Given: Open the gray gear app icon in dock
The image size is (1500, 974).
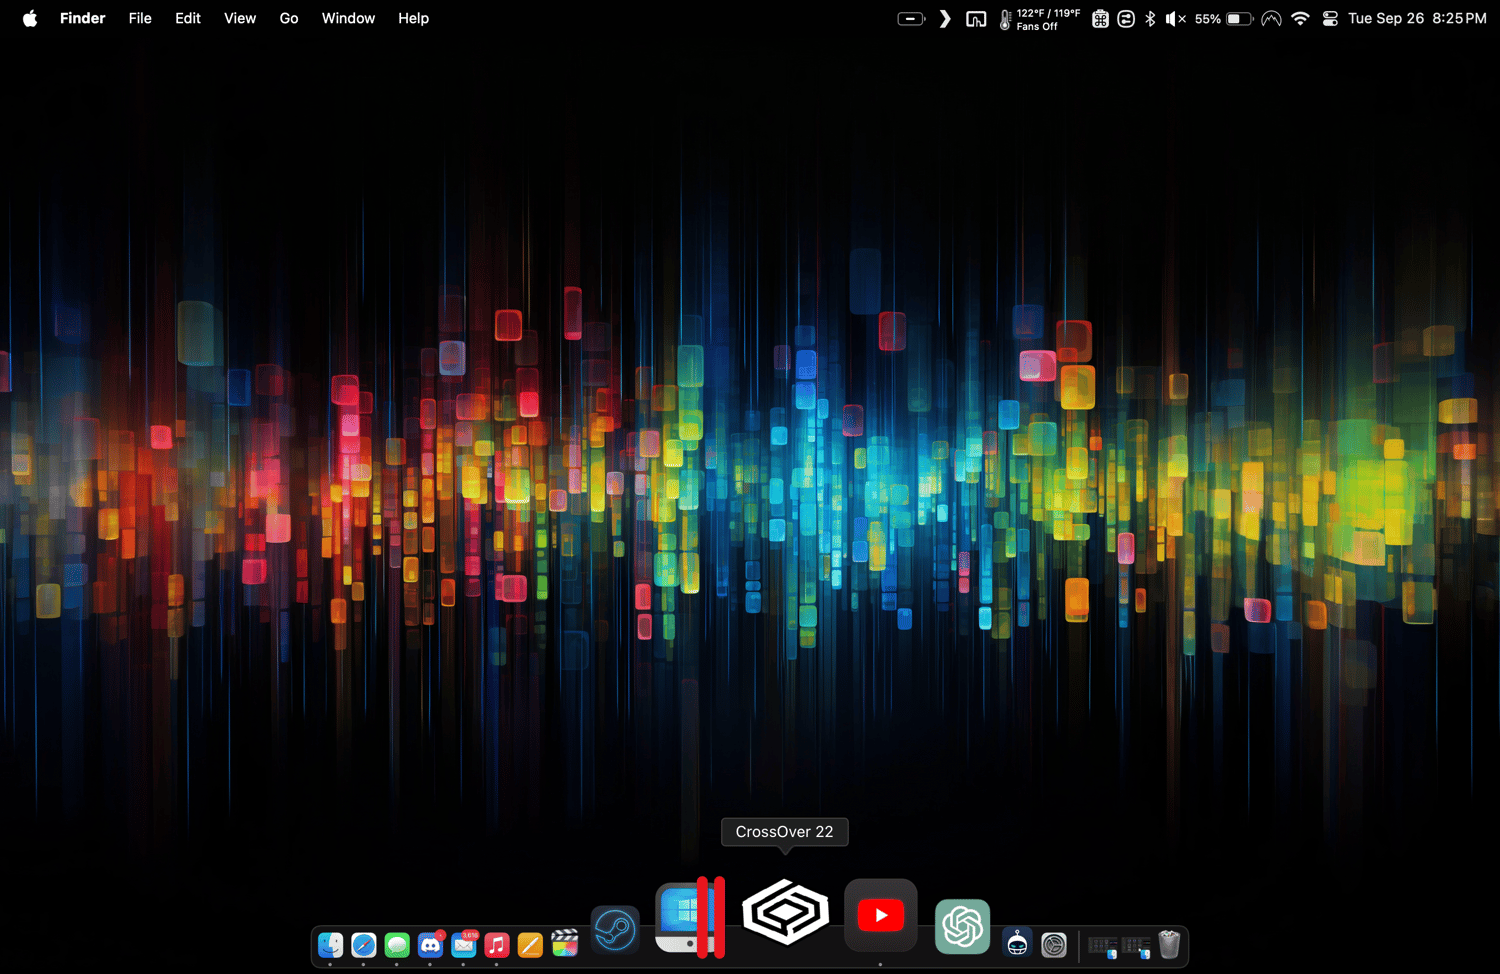Looking at the screenshot, I should [x=1054, y=945].
